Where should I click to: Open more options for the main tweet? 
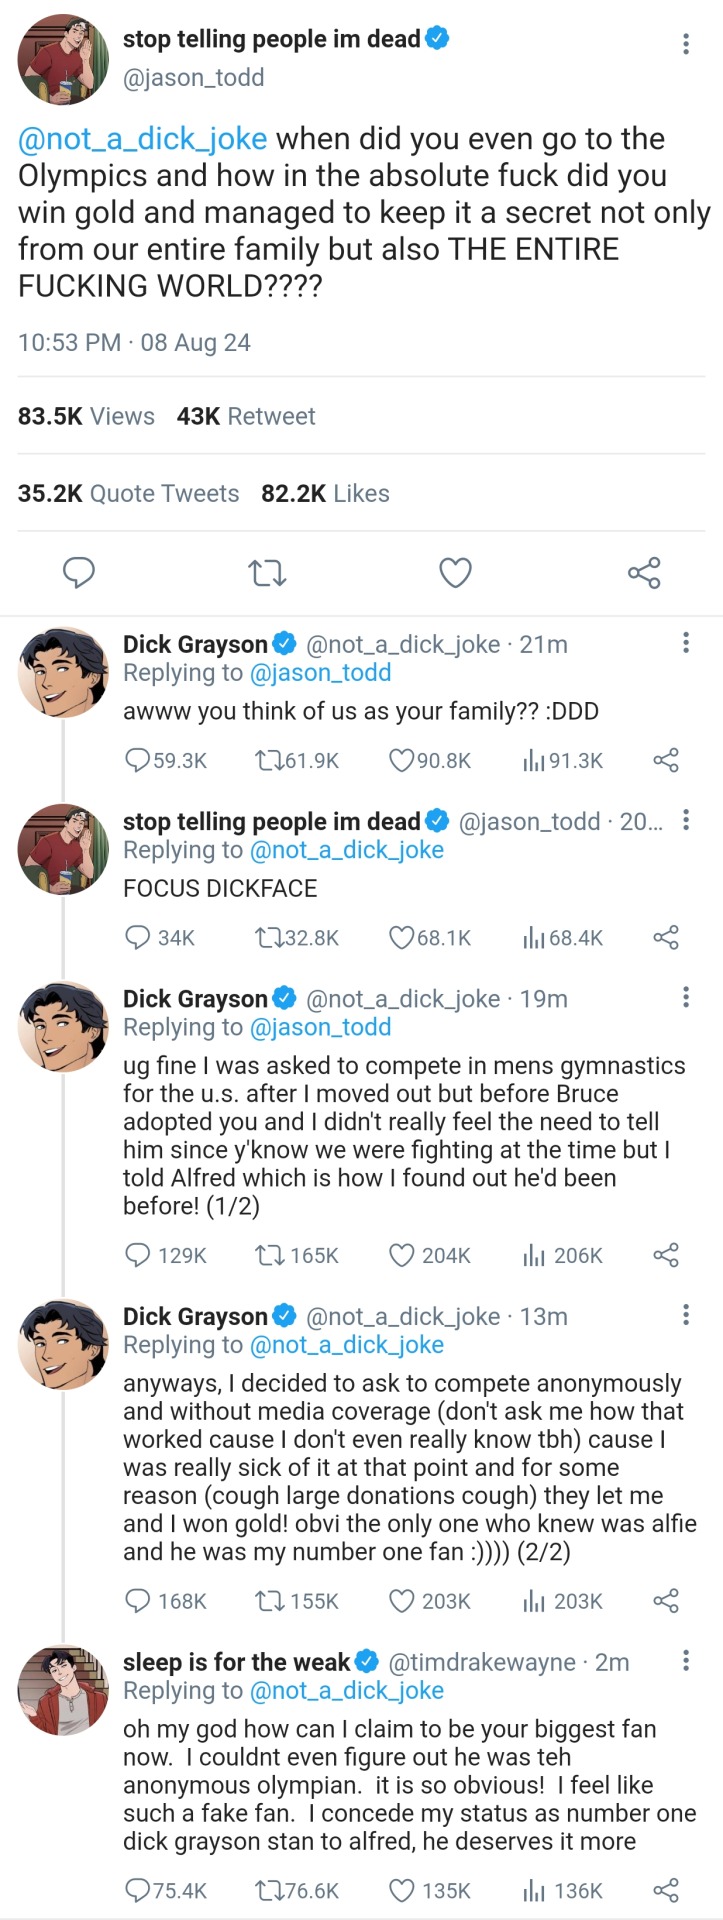tap(685, 43)
